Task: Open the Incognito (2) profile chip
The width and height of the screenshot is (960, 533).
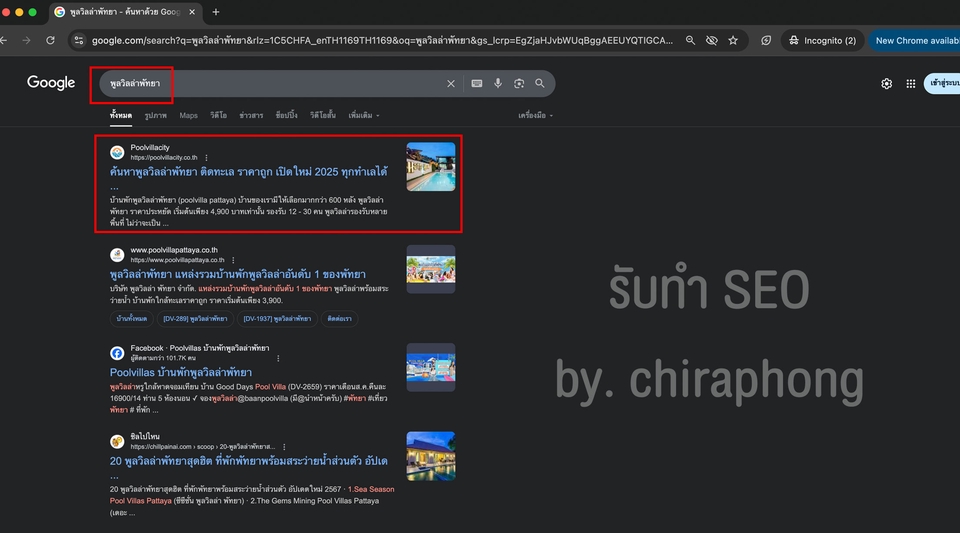Action: [822, 40]
